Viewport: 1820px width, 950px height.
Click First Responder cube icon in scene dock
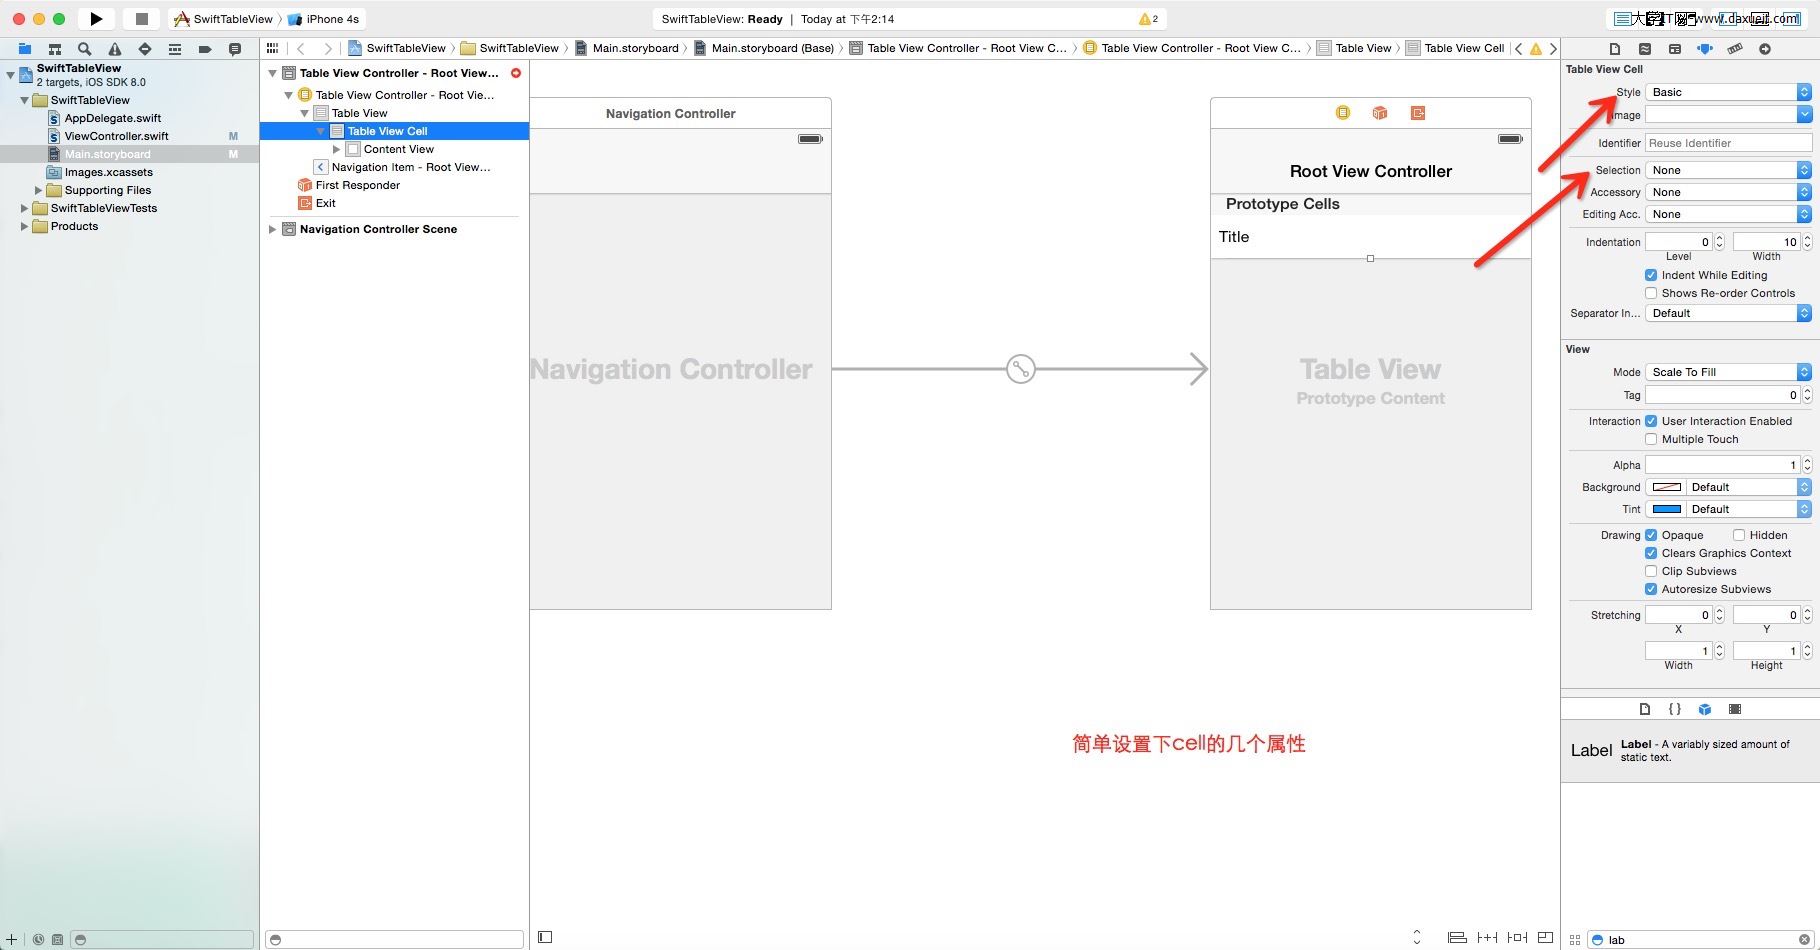click(1380, 113)
